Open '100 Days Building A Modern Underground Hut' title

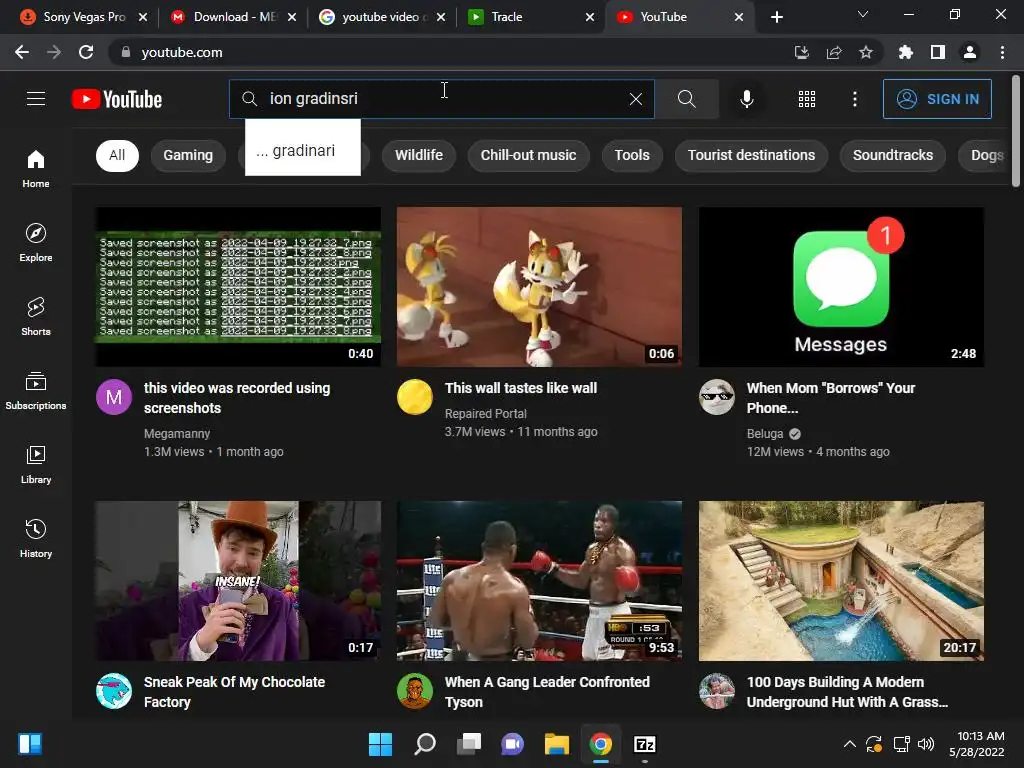click(847, 692)
